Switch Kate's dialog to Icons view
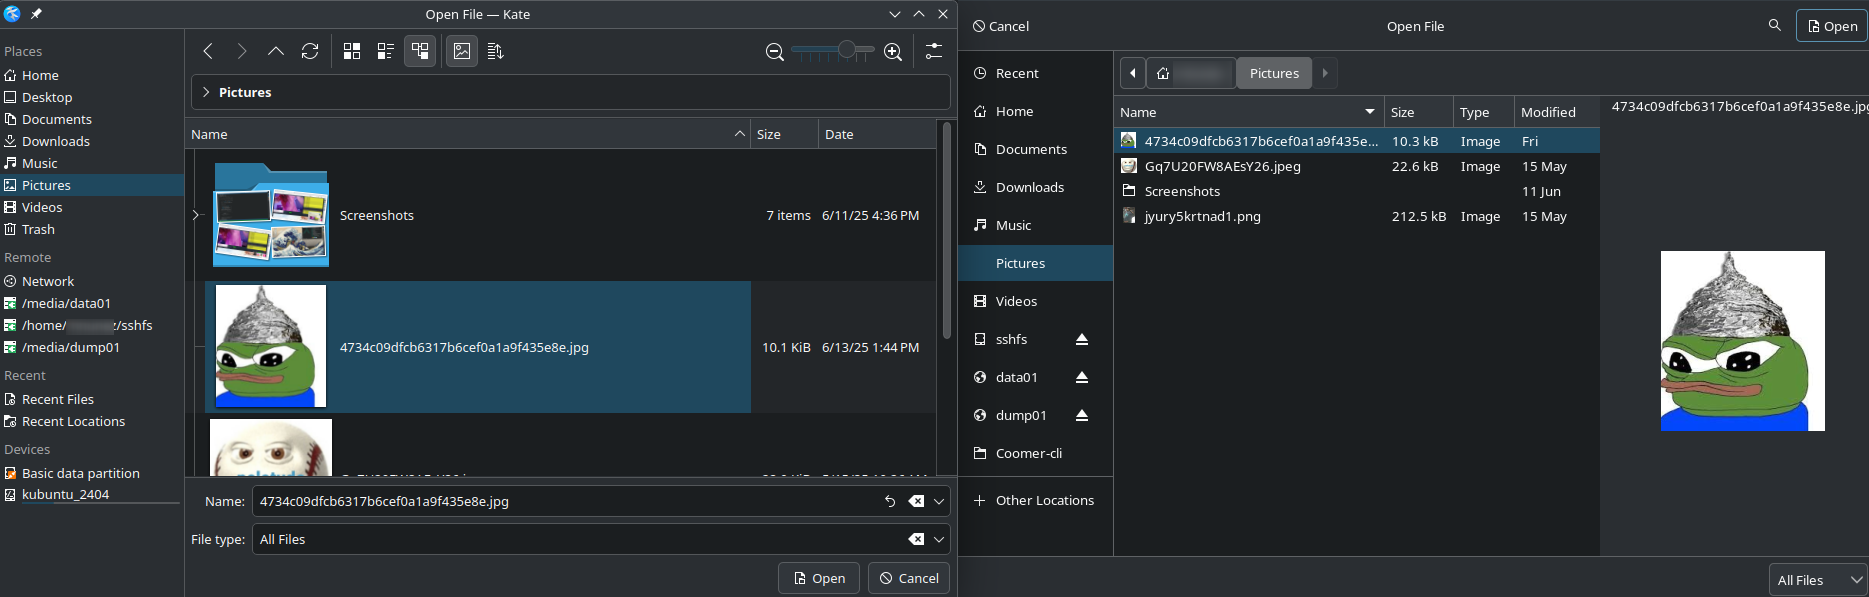Viewport: 1869px width, 597px height. tap(352, 51)
